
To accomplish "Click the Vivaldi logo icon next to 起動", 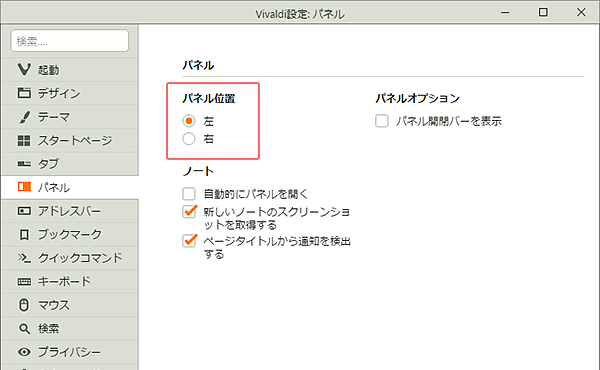I will (x=24, y=70).
